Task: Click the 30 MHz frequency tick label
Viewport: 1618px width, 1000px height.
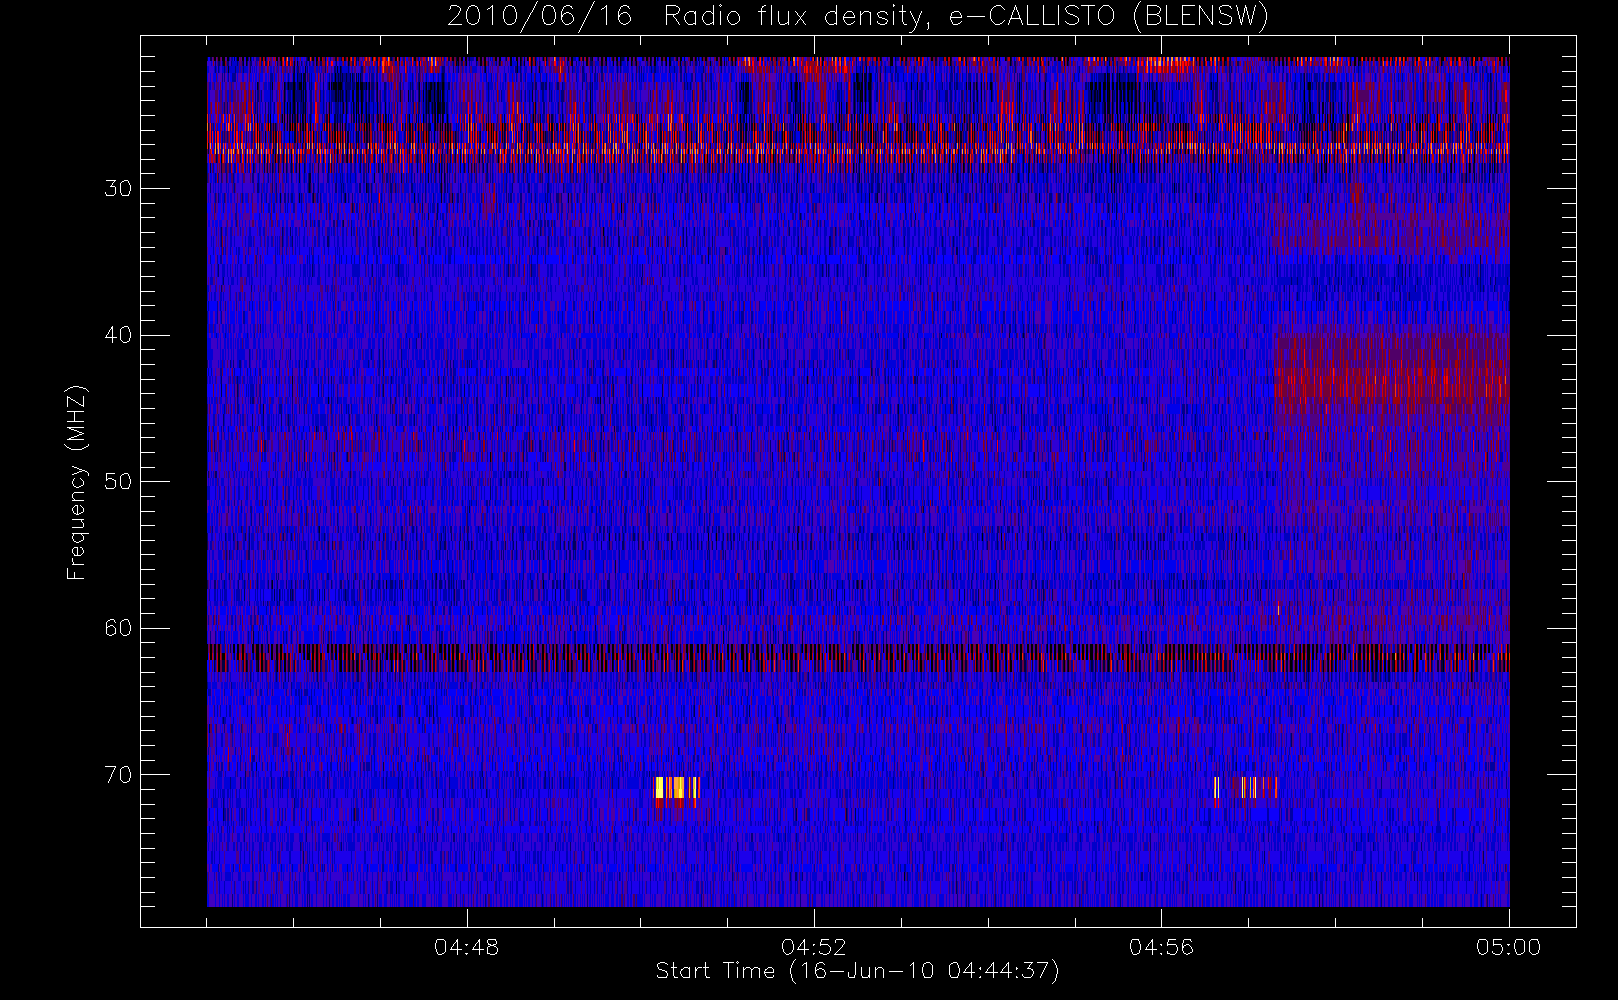Action: click(118, 188)
